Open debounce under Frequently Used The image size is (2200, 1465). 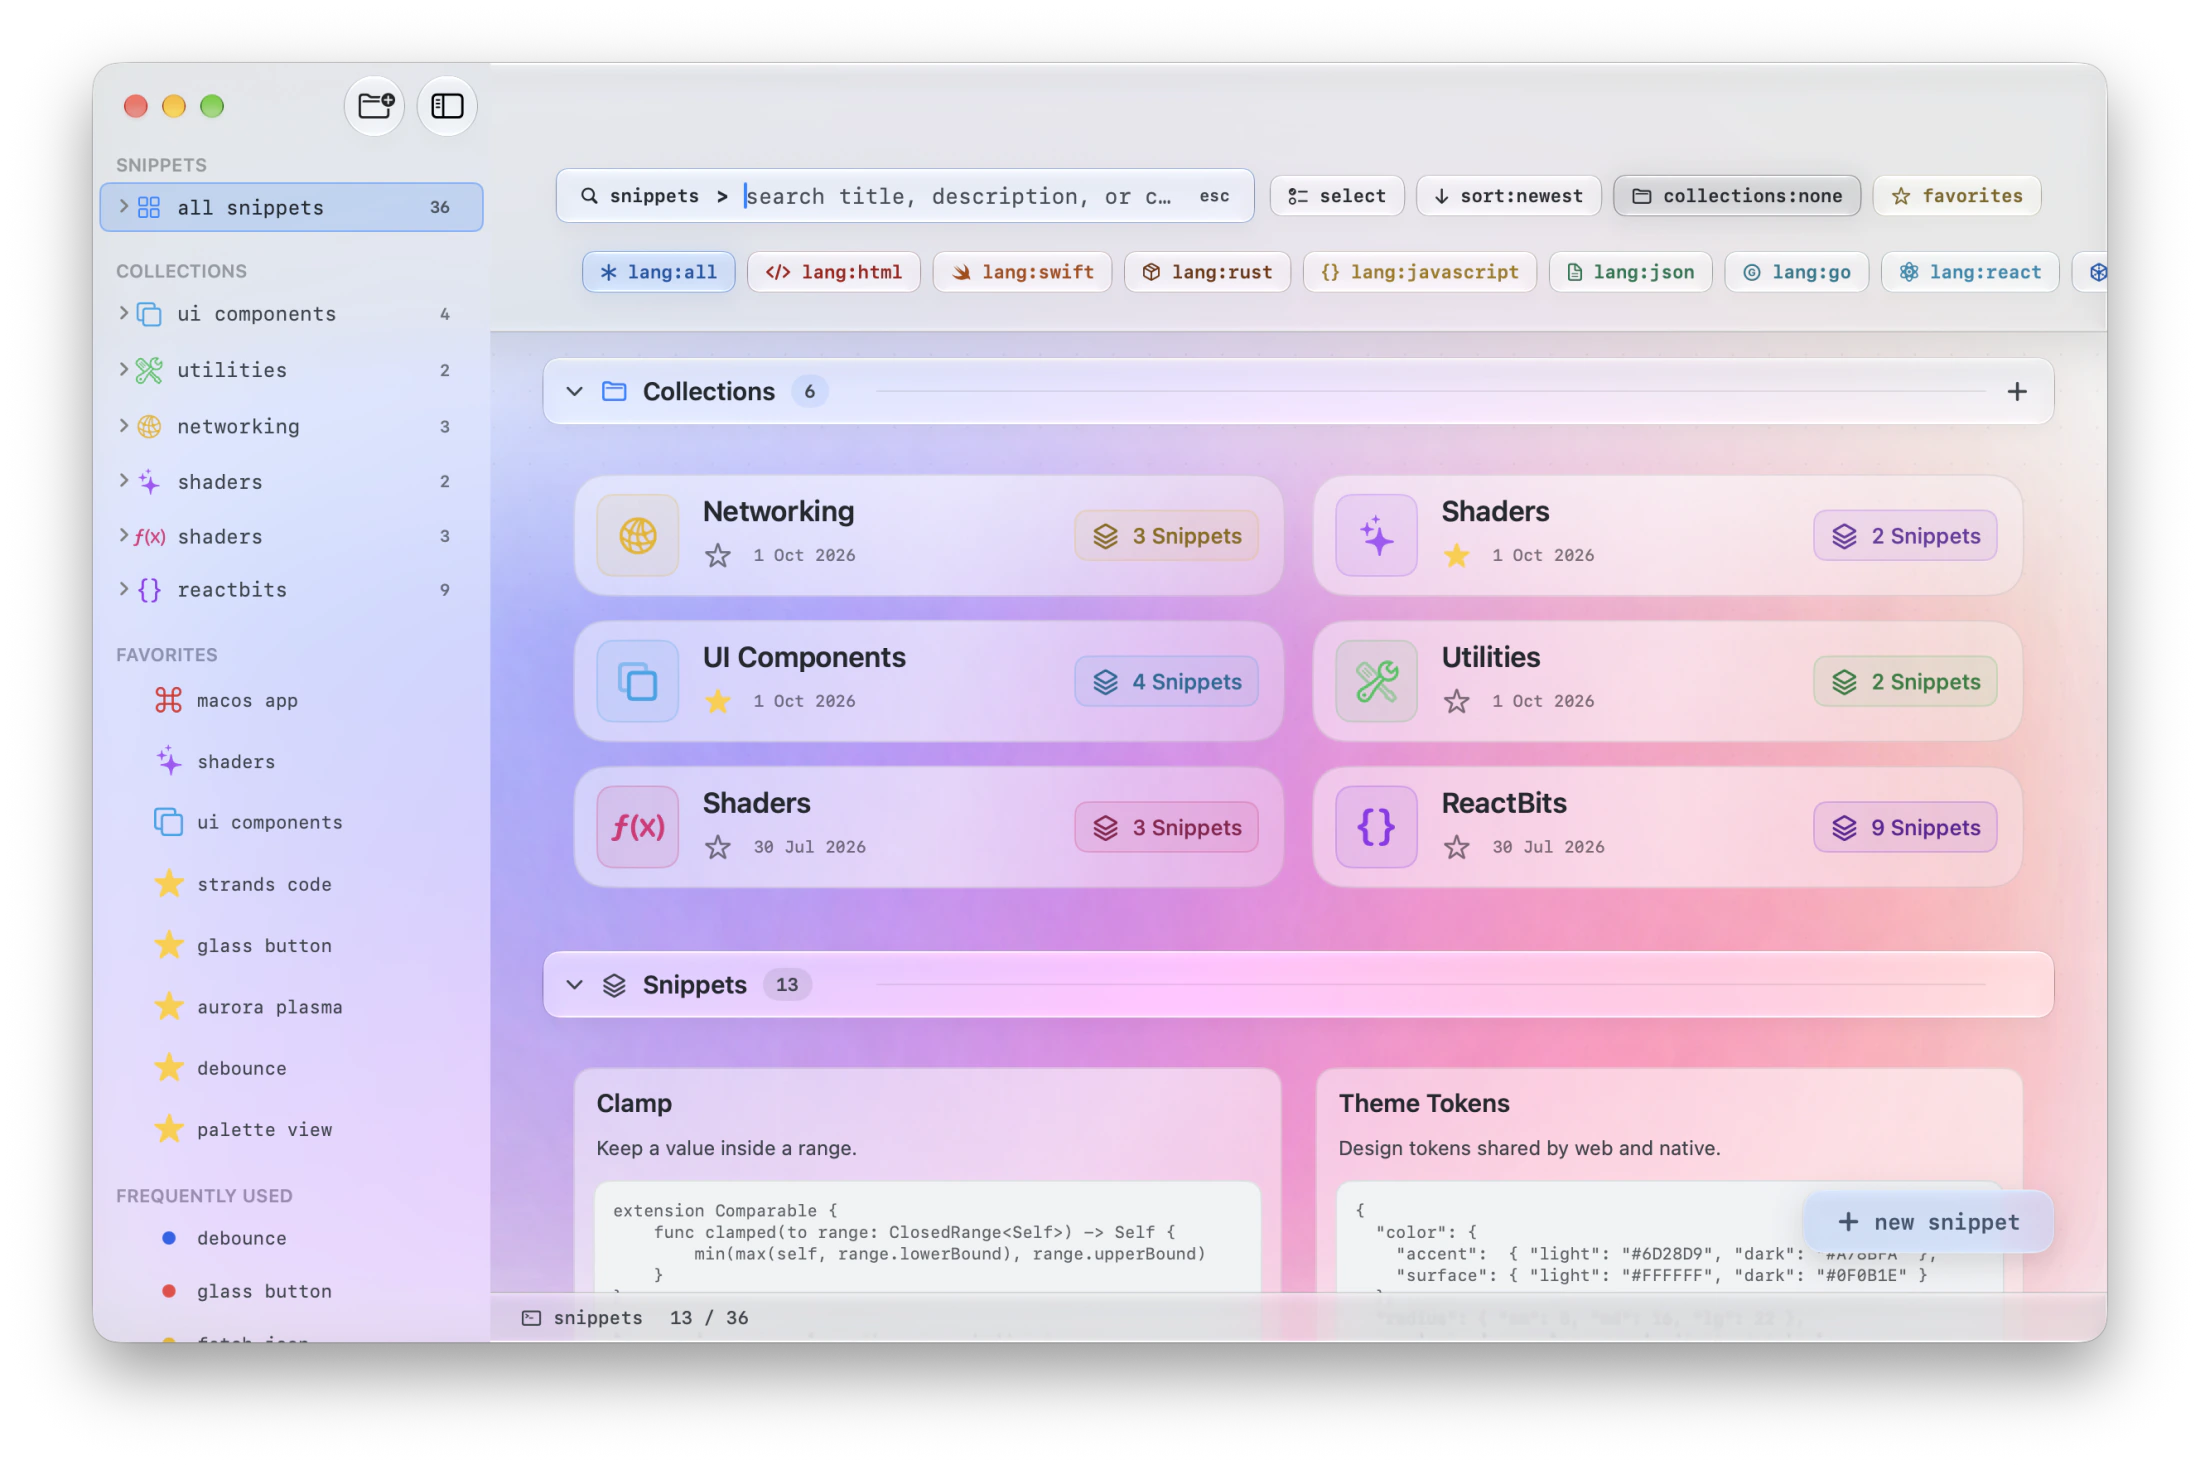tap(241, 1238)
